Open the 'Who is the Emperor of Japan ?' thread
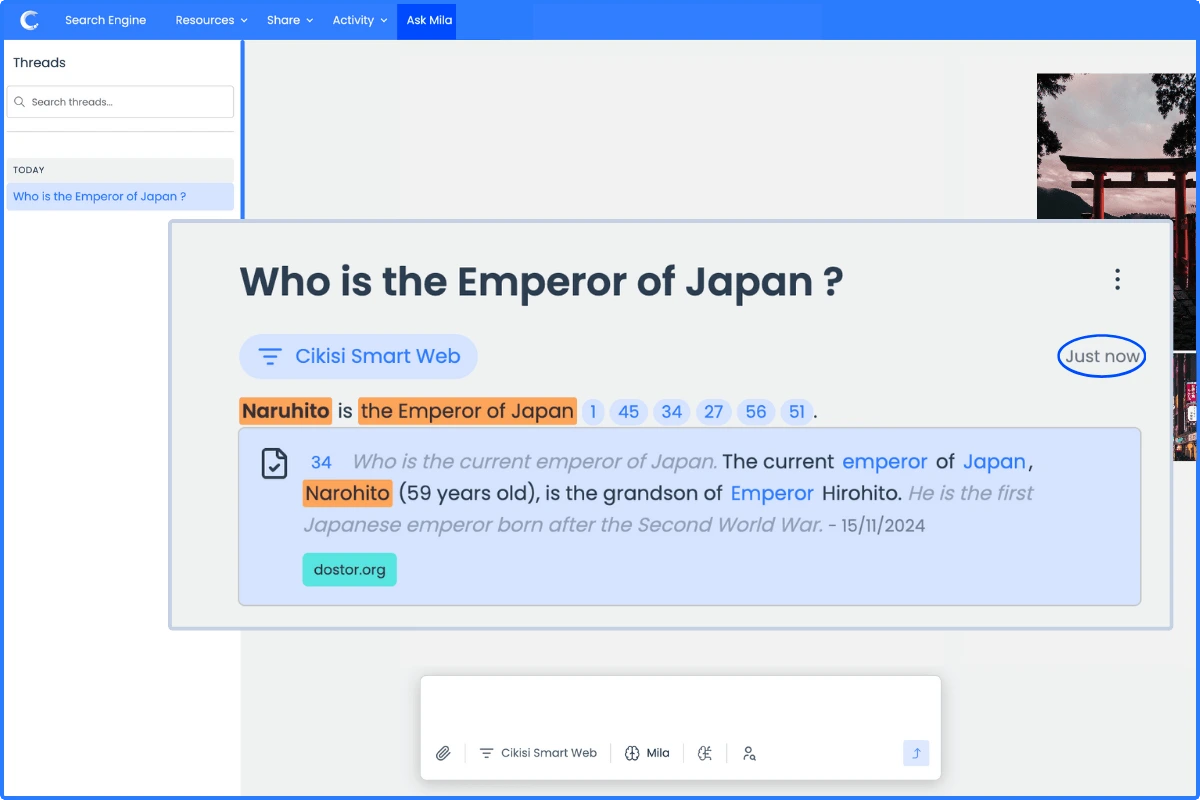Image resolution: width=1200 pixels, height=800 pixels. (x=100, y=197)
